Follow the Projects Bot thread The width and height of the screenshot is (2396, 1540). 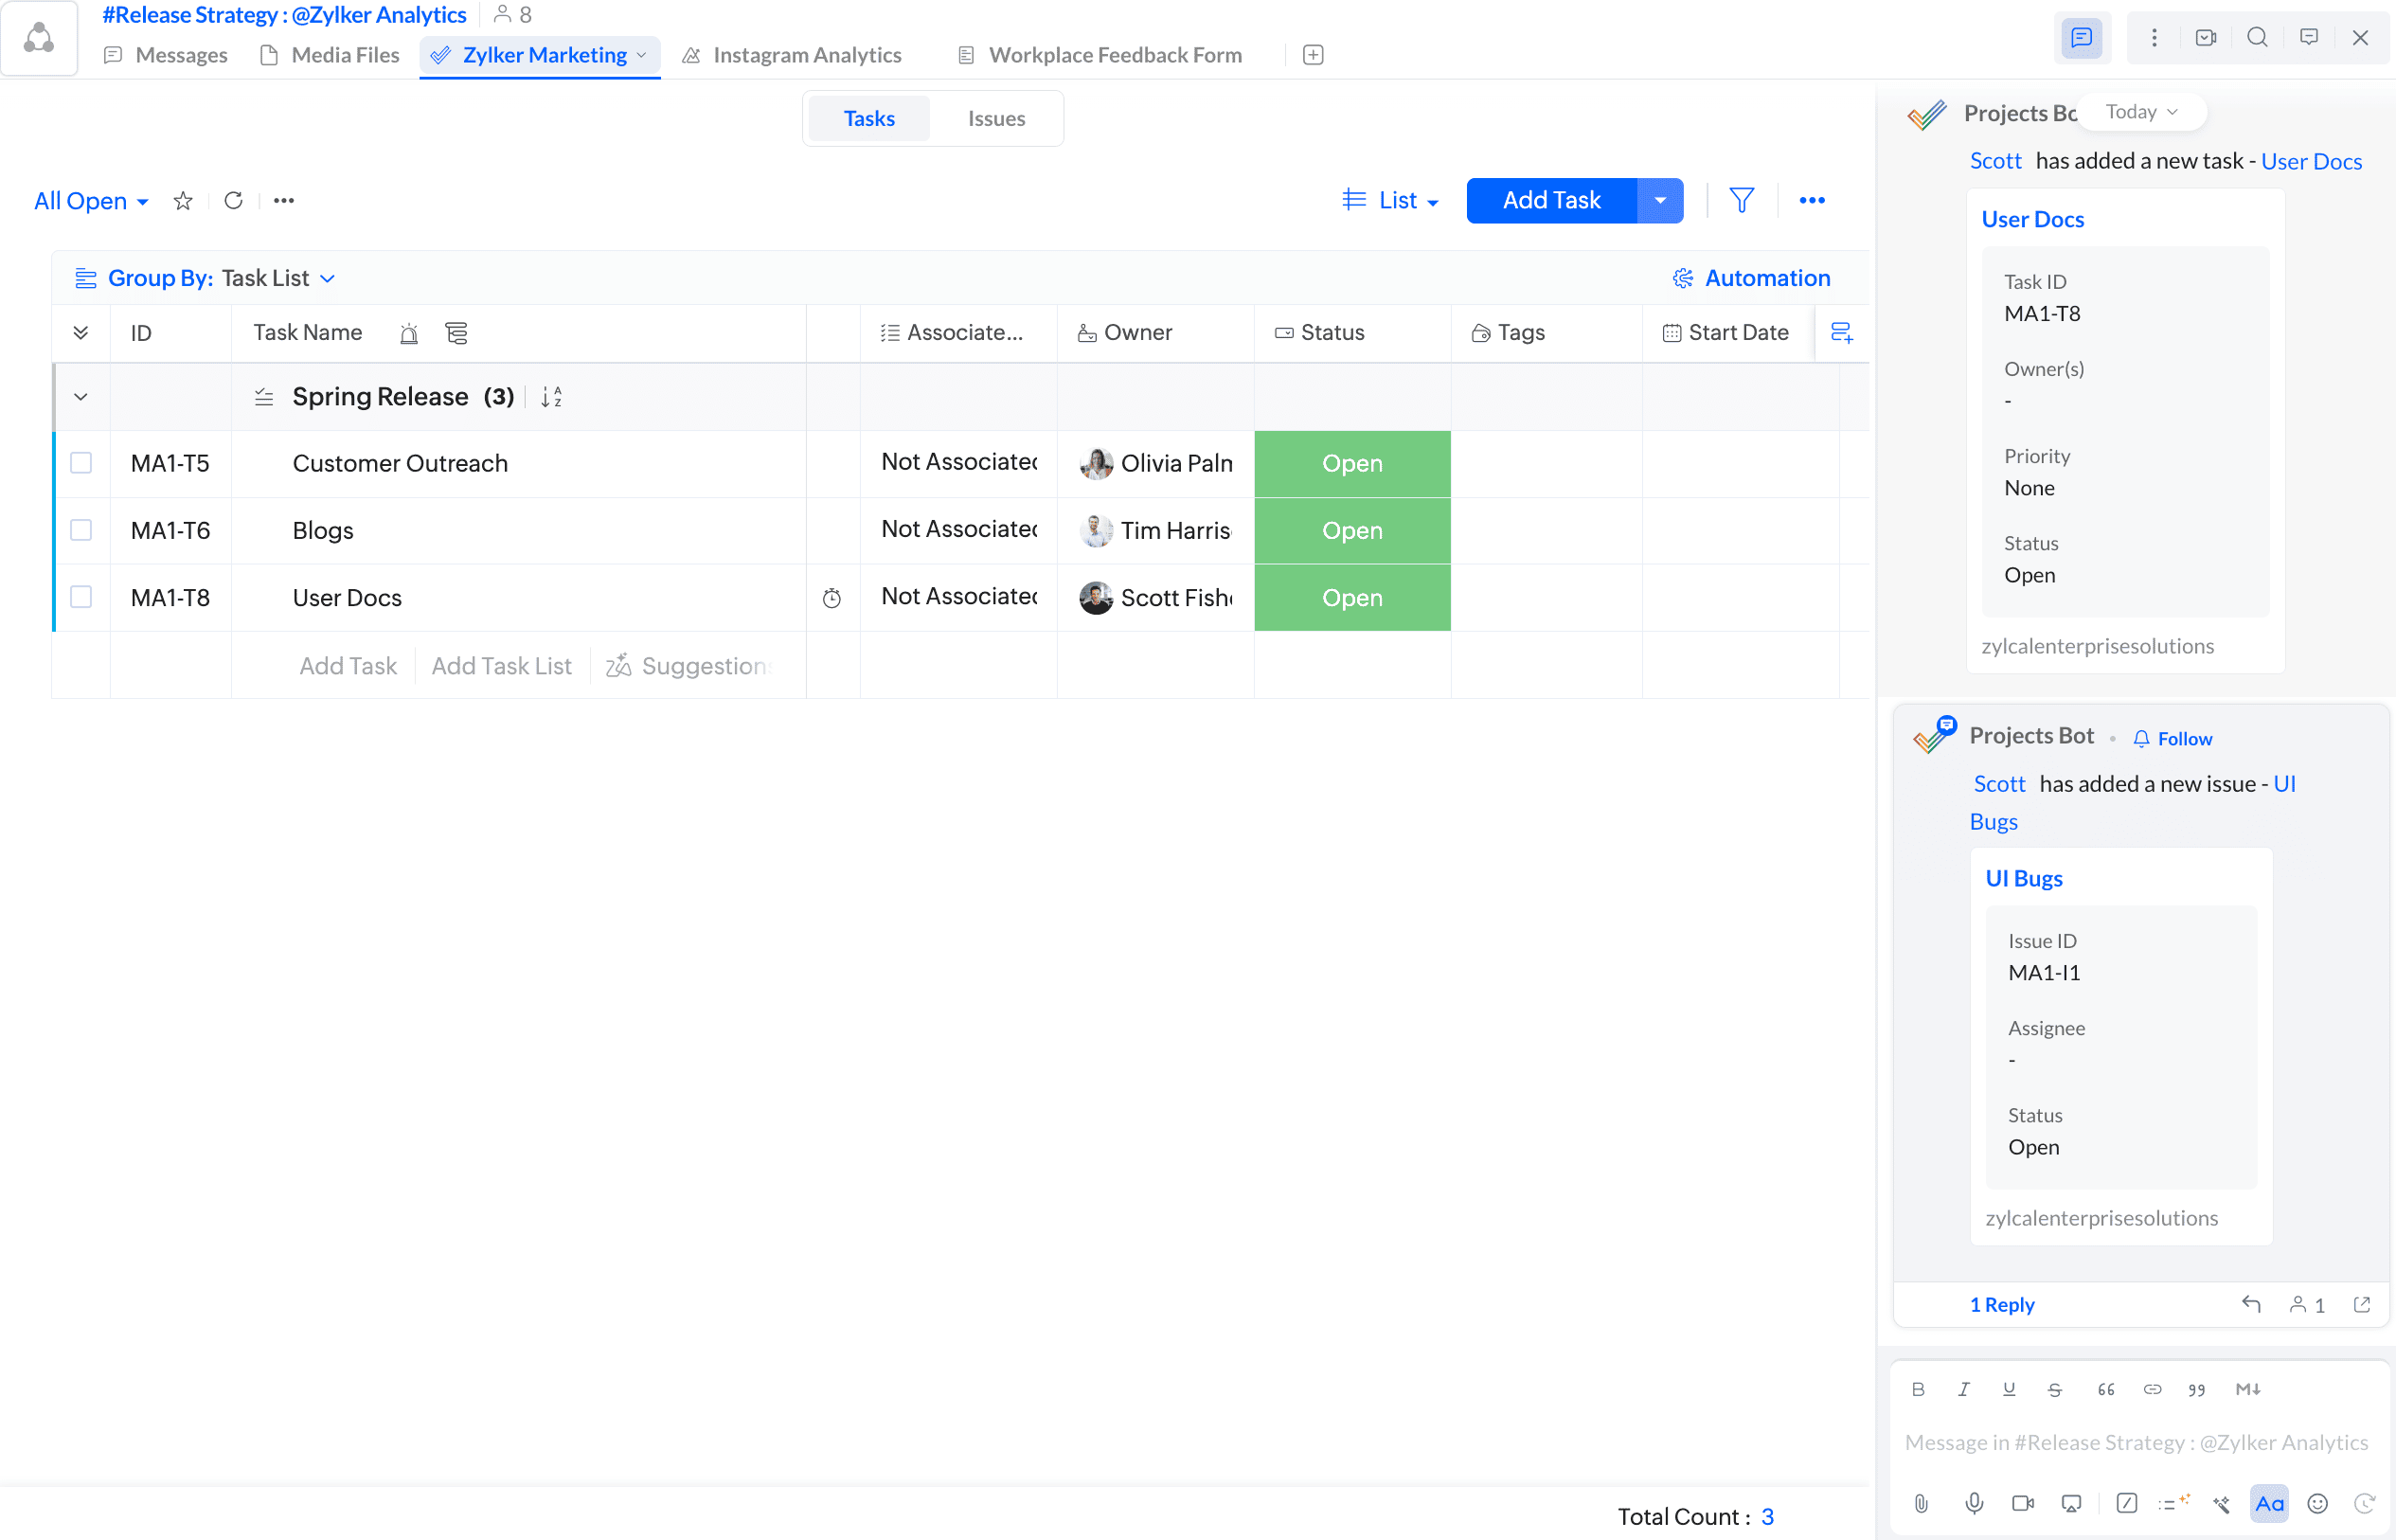point(2173,739)
